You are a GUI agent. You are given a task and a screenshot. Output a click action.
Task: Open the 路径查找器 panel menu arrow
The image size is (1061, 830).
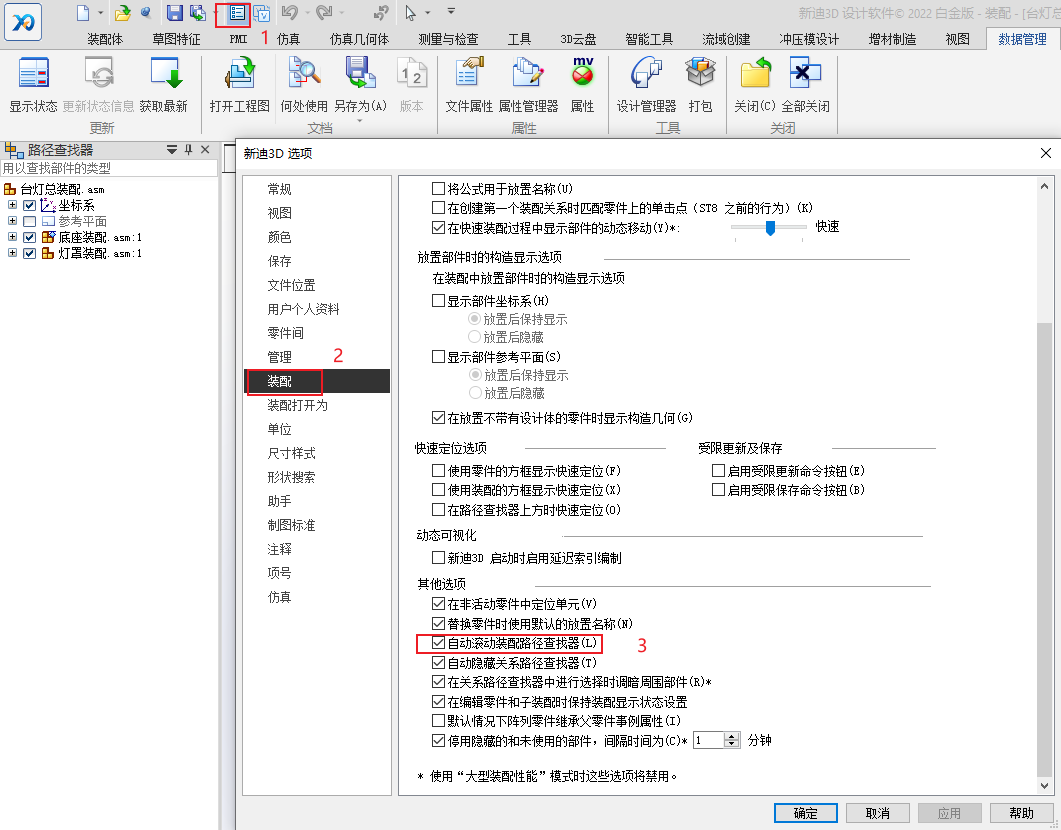(x=172, y=149)
